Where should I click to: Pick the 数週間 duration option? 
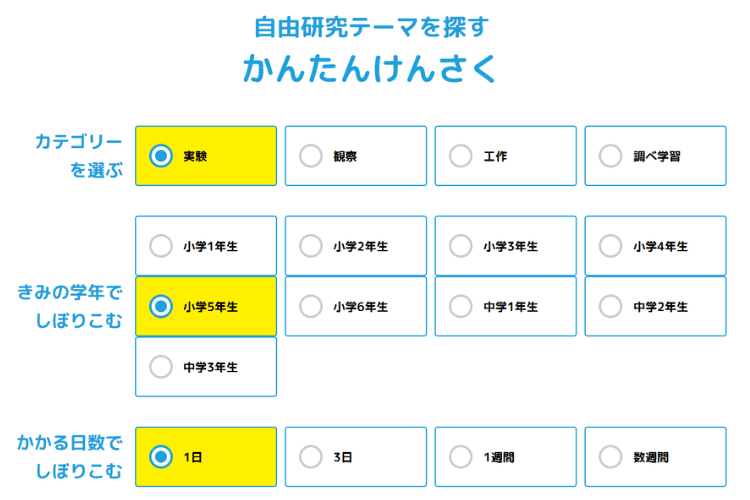point(610,457)
